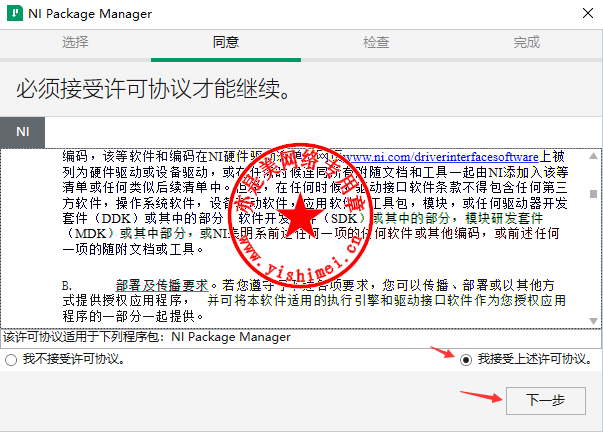Click the NI Package Manager logo icon
Viewport: 603px width, 432px height.
pos(15,13)
